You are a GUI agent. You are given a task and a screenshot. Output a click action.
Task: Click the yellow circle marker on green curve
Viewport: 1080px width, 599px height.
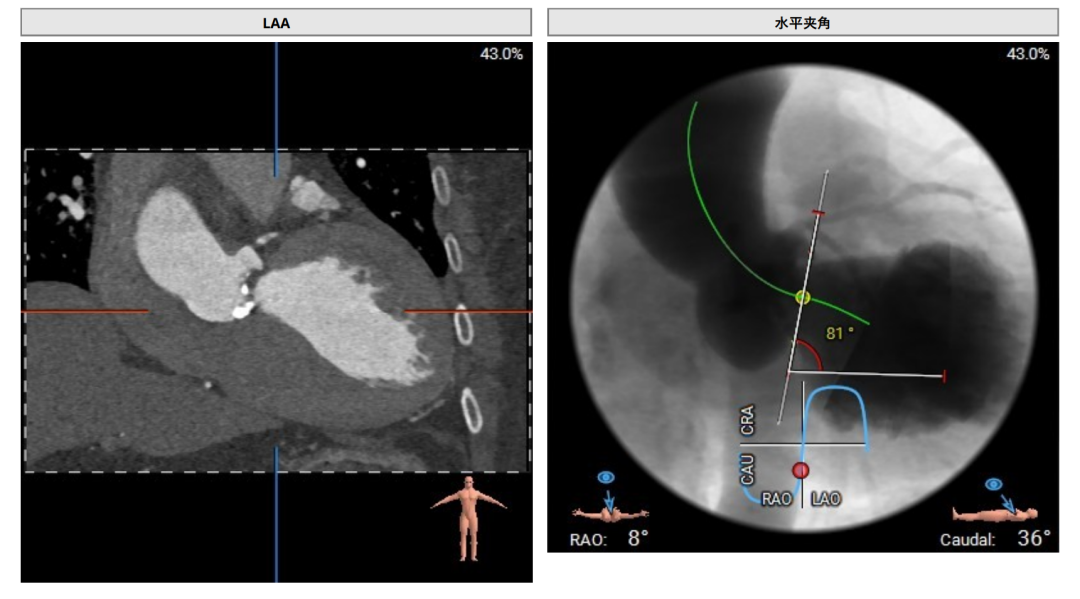click(802, 297)
